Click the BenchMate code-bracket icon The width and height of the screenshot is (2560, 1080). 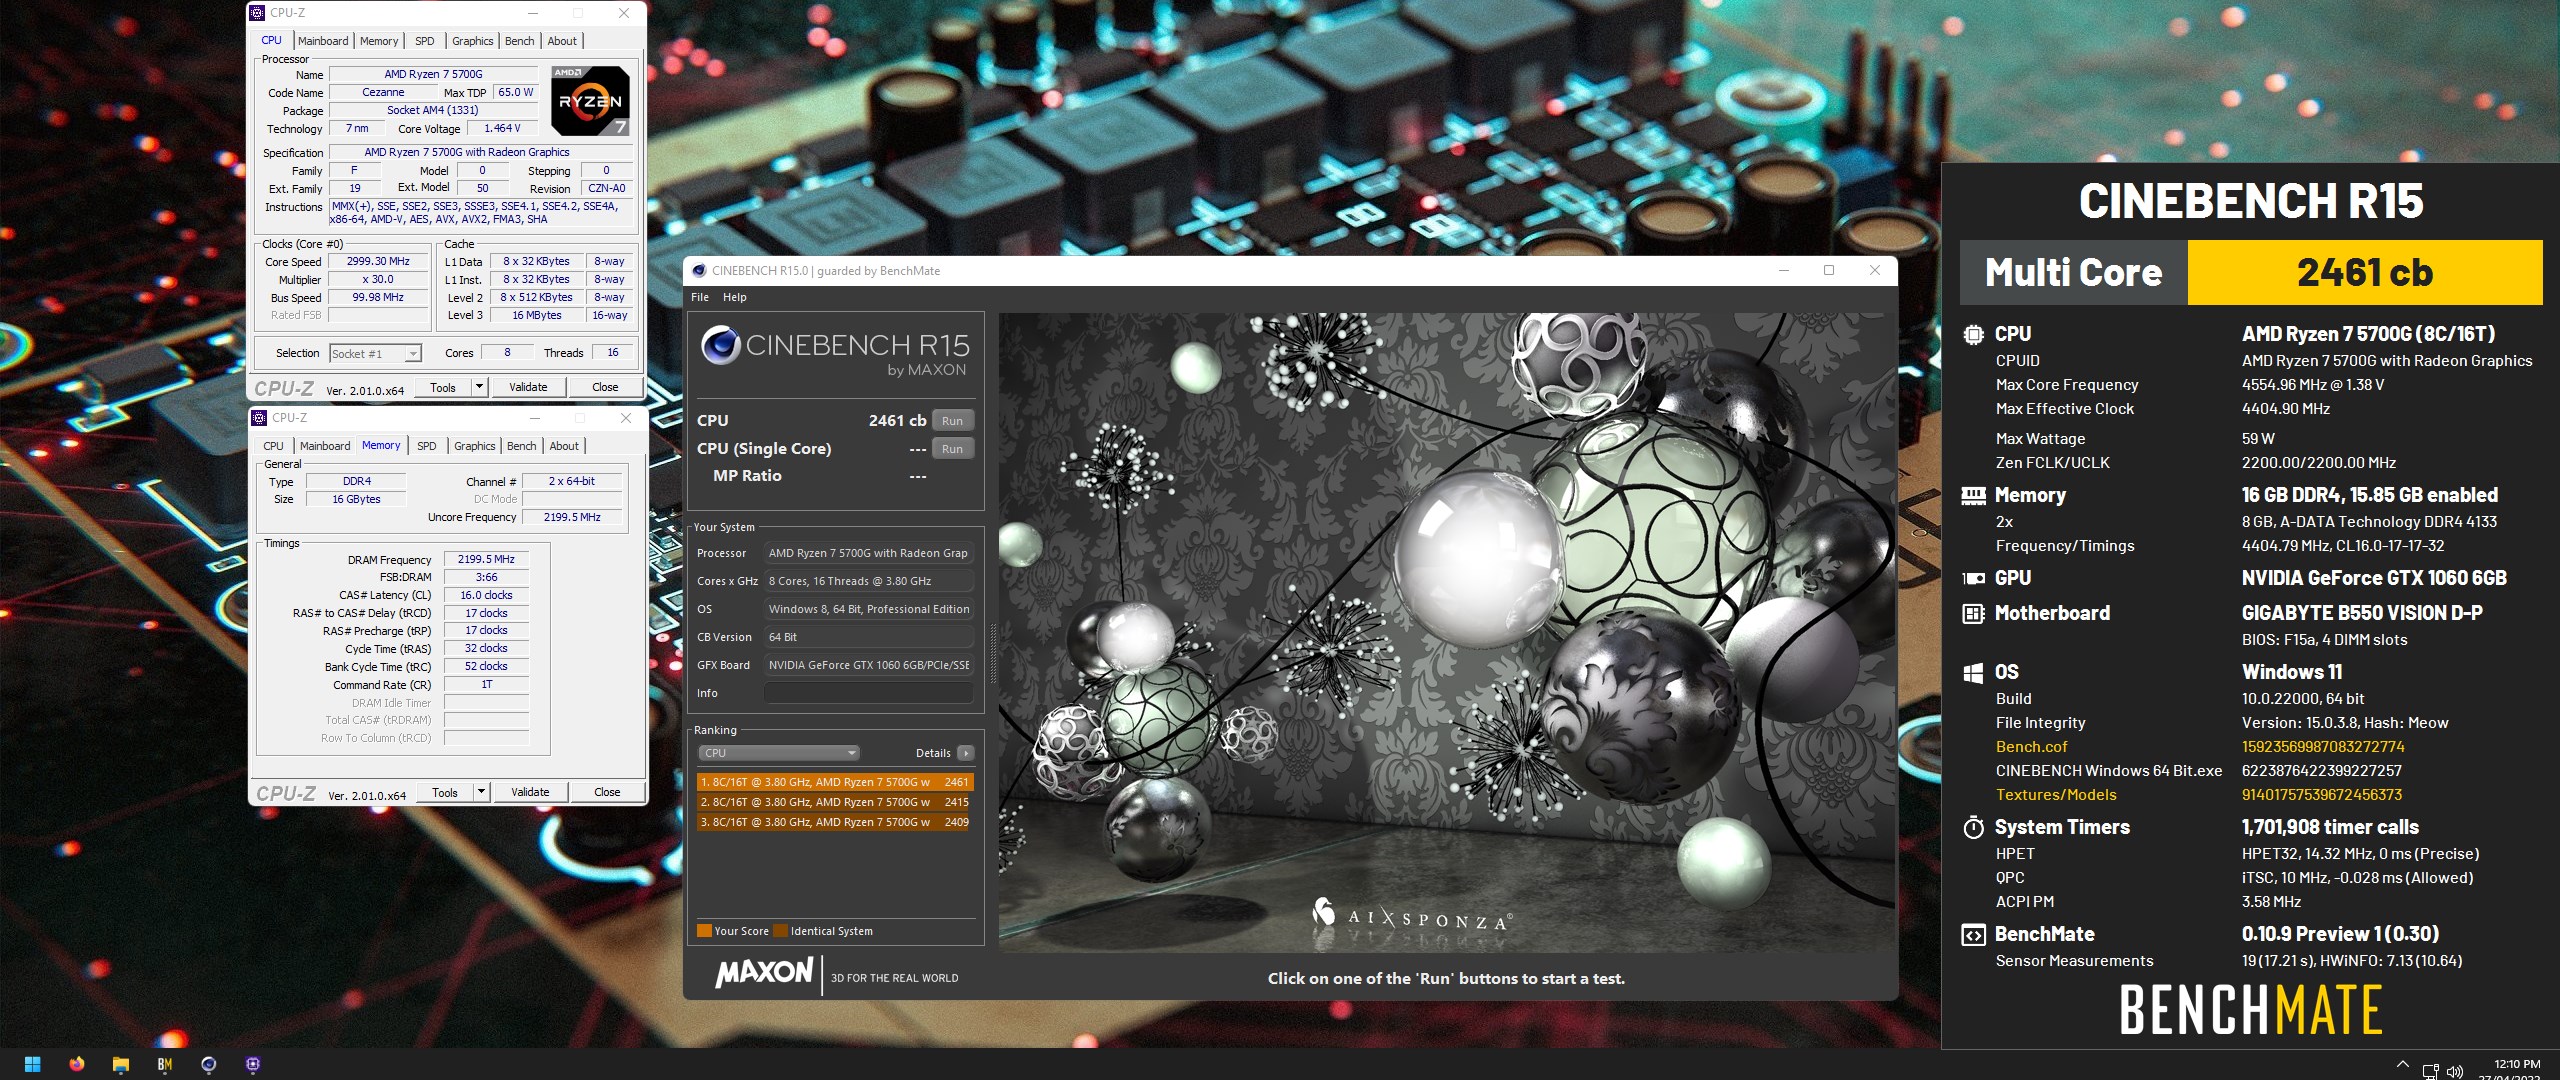1973,935
